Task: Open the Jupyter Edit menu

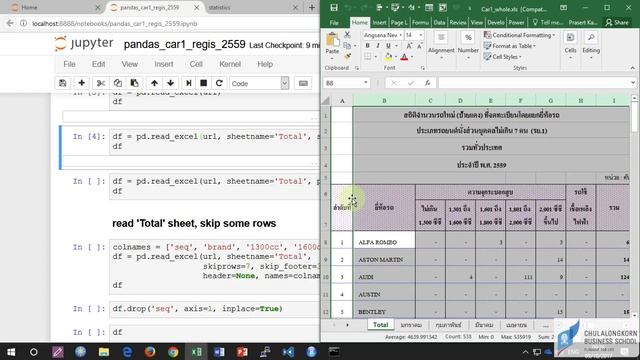Action: click(x=98, y=64)
